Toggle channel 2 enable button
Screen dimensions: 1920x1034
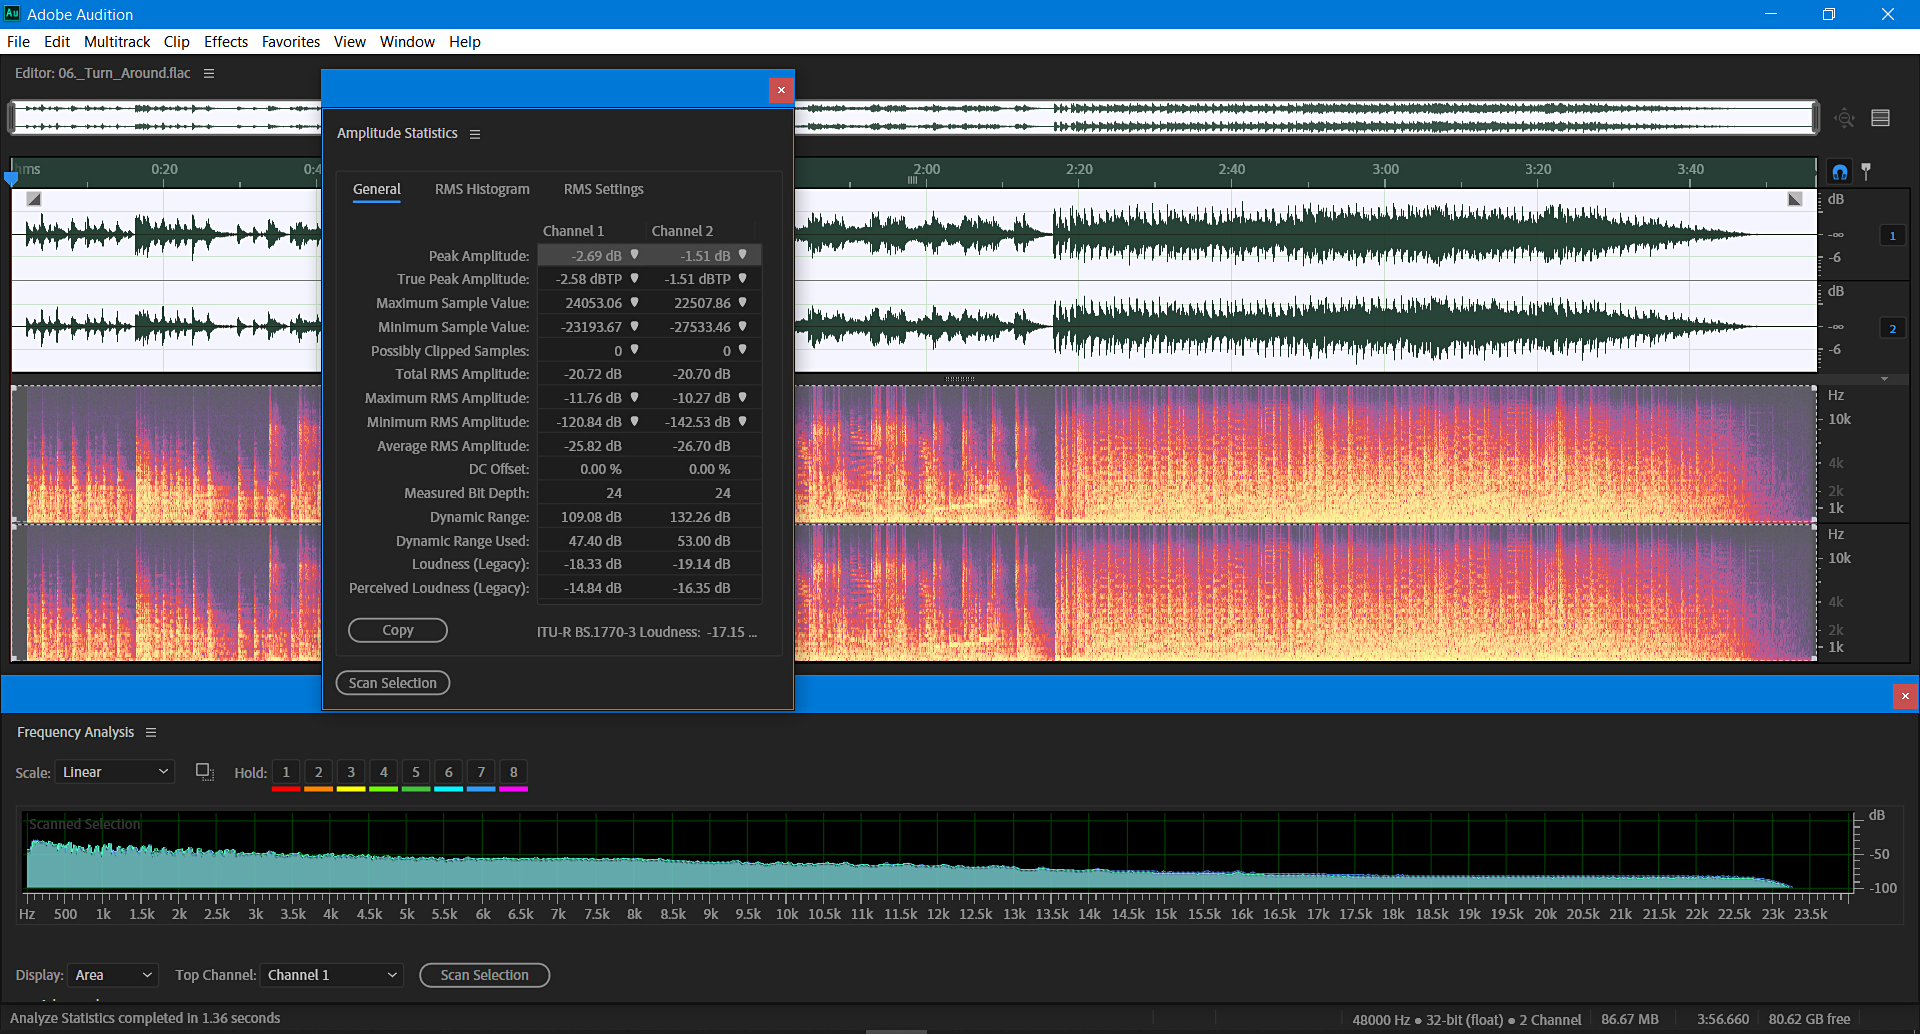pyautogui.click(x=1892, y=327)
